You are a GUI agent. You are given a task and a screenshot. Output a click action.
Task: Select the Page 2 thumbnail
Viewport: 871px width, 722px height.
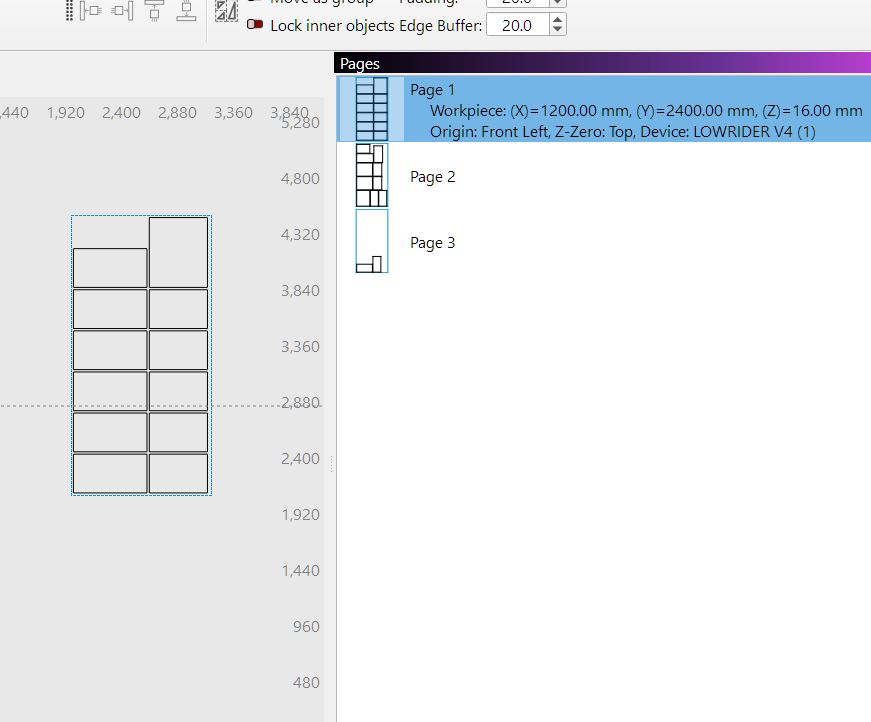tap(372, 175)
